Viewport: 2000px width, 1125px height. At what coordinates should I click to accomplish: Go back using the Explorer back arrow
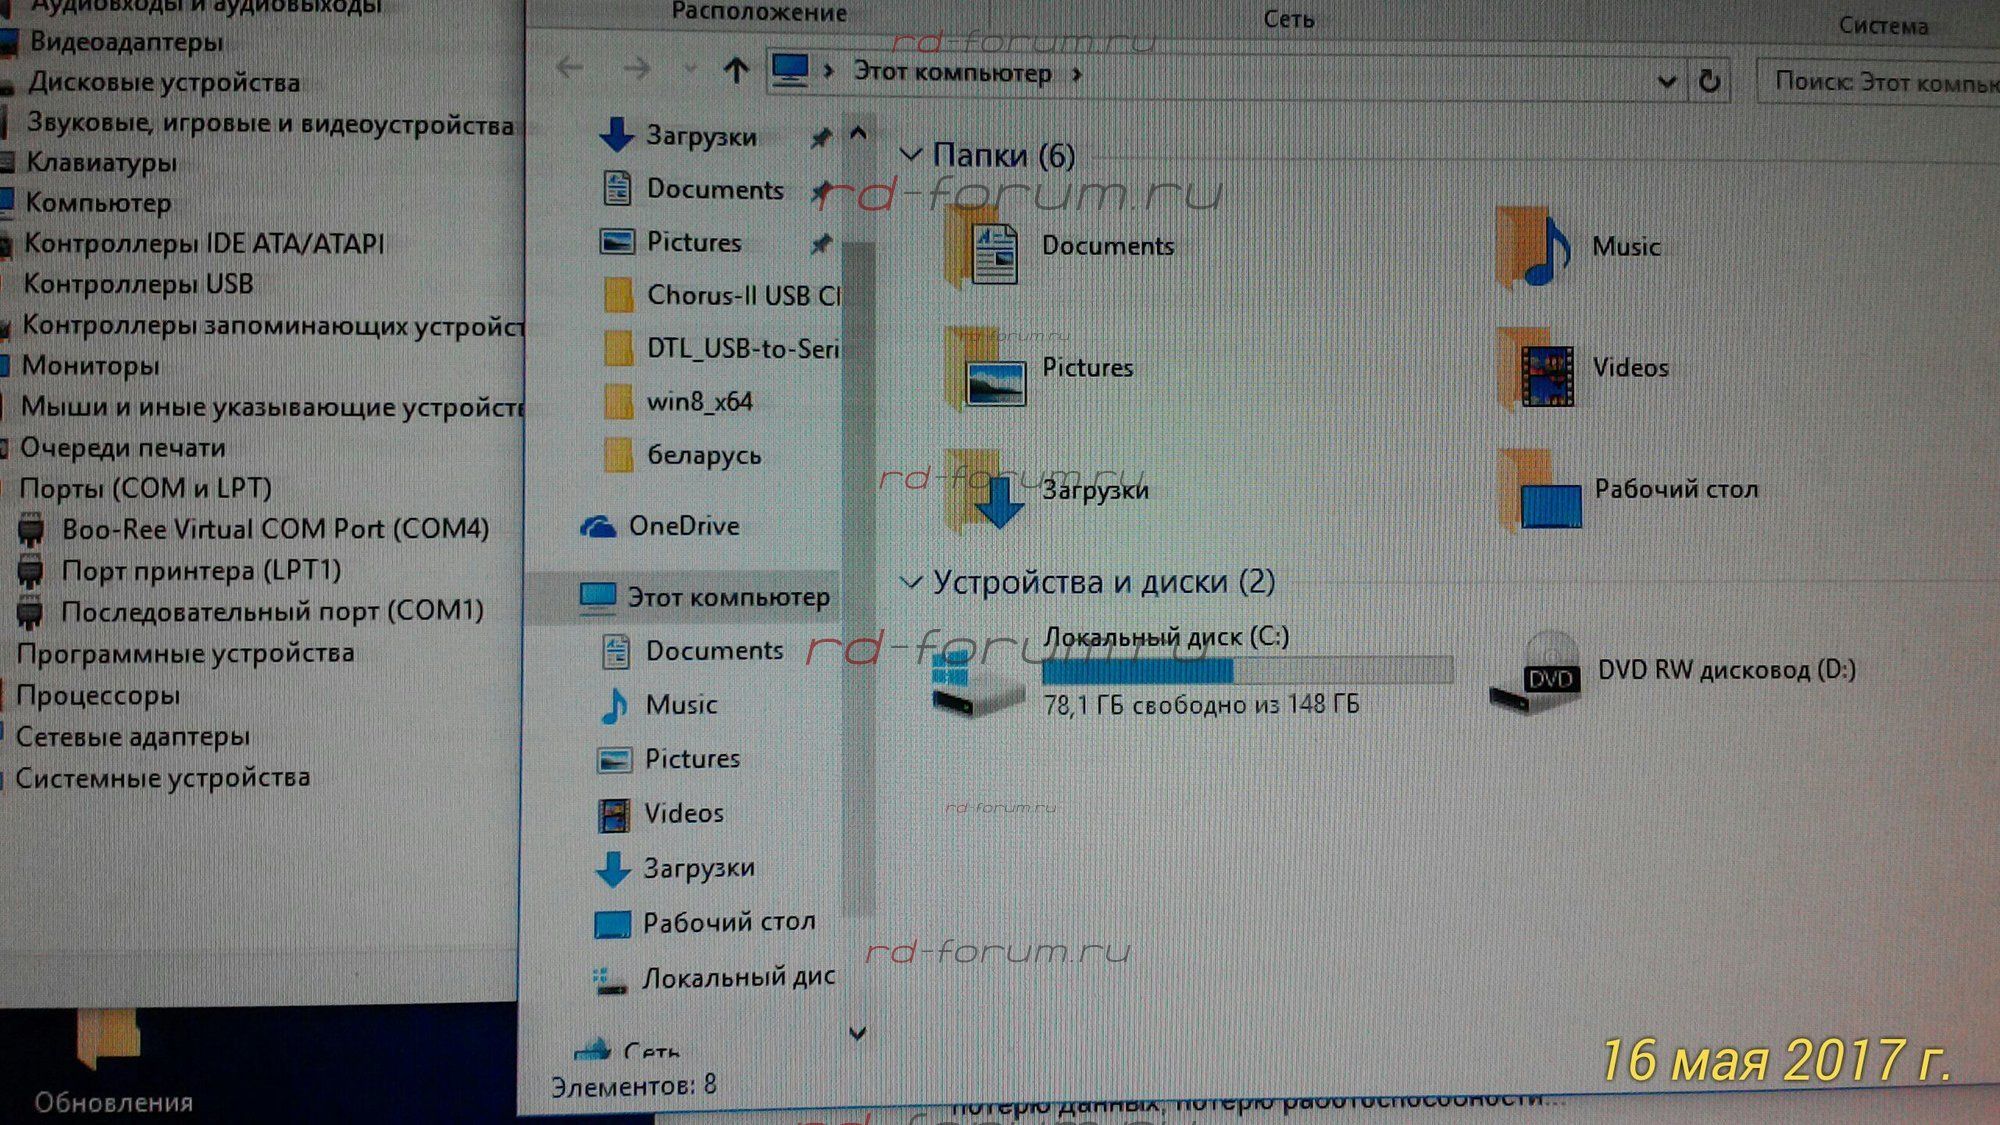point(570,68)
